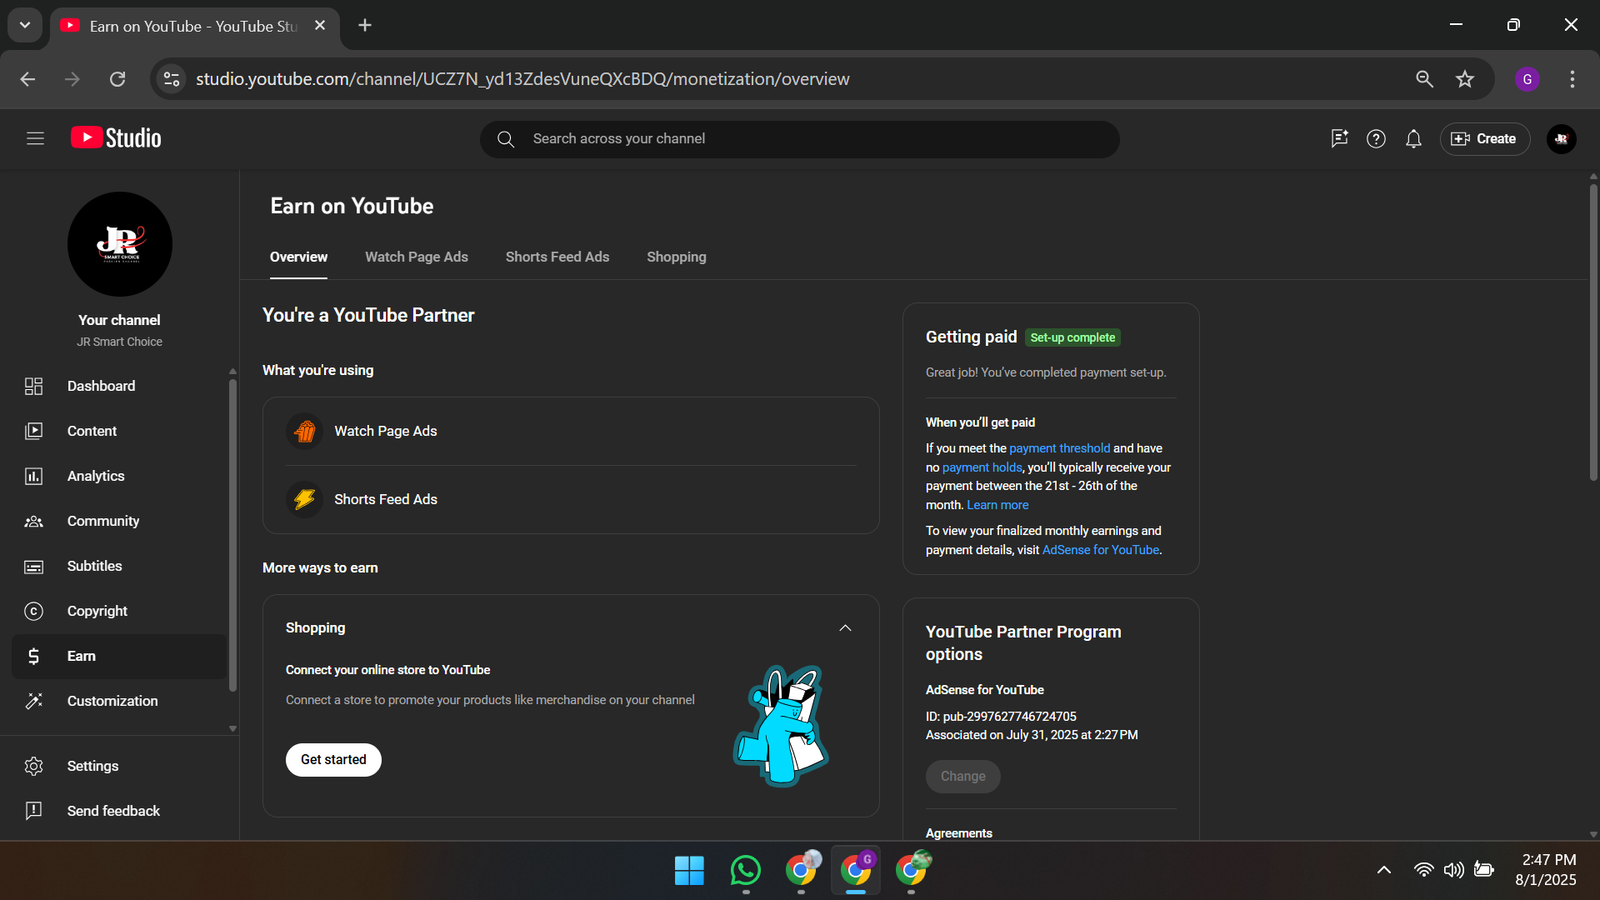Click the site information icon in address bar

(x=172, y=79)
